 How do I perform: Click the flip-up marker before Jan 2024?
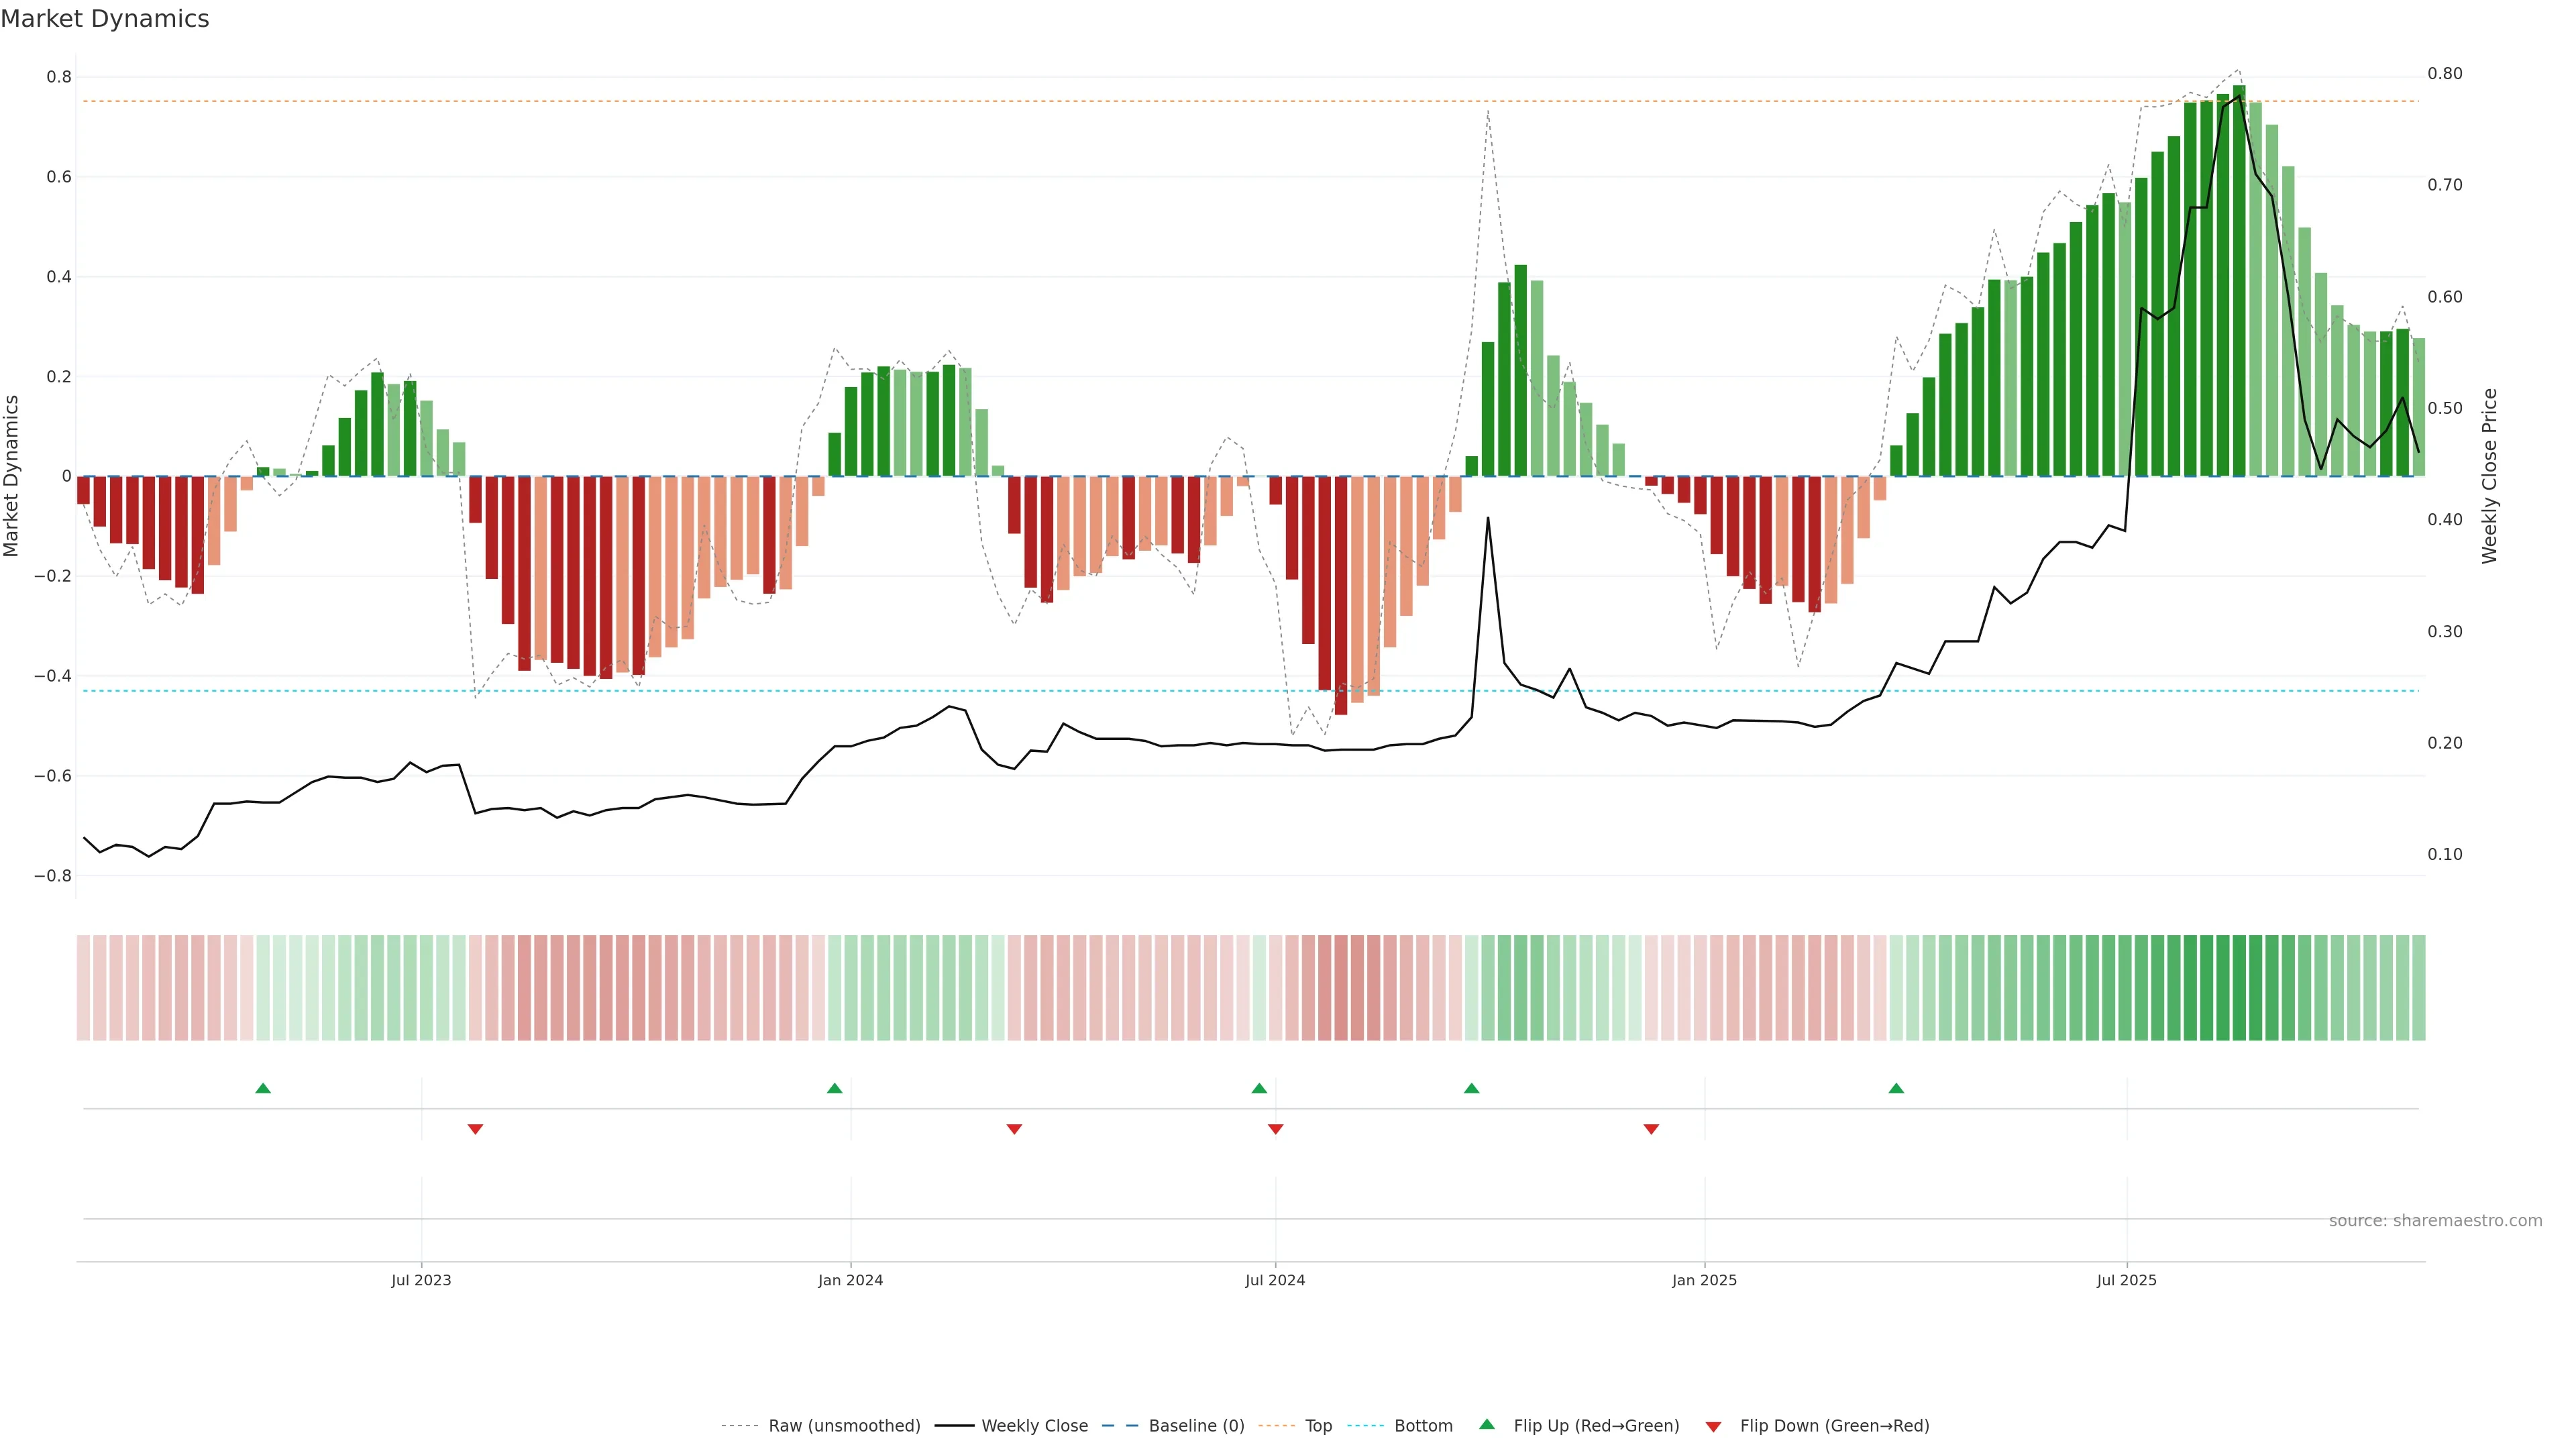[x=835, y=1088]
